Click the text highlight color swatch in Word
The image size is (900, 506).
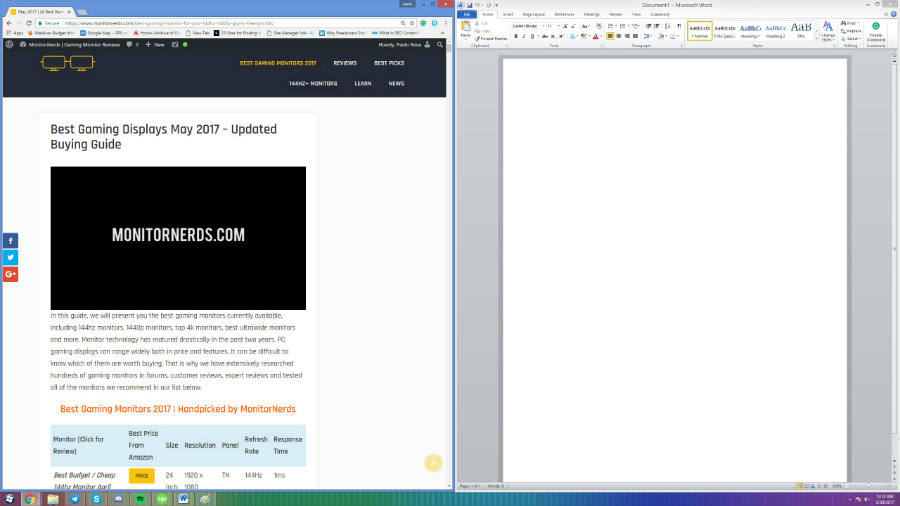click(x=583, y=36)
